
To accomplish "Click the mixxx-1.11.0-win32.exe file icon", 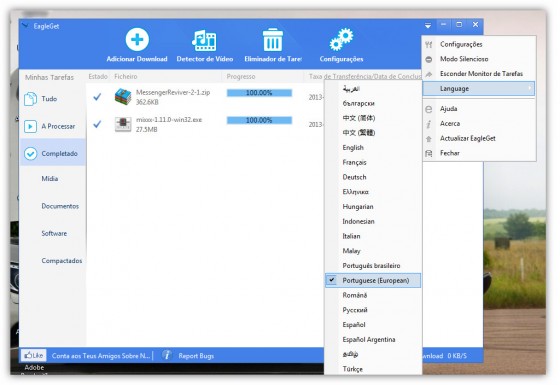I will [123, 124].
